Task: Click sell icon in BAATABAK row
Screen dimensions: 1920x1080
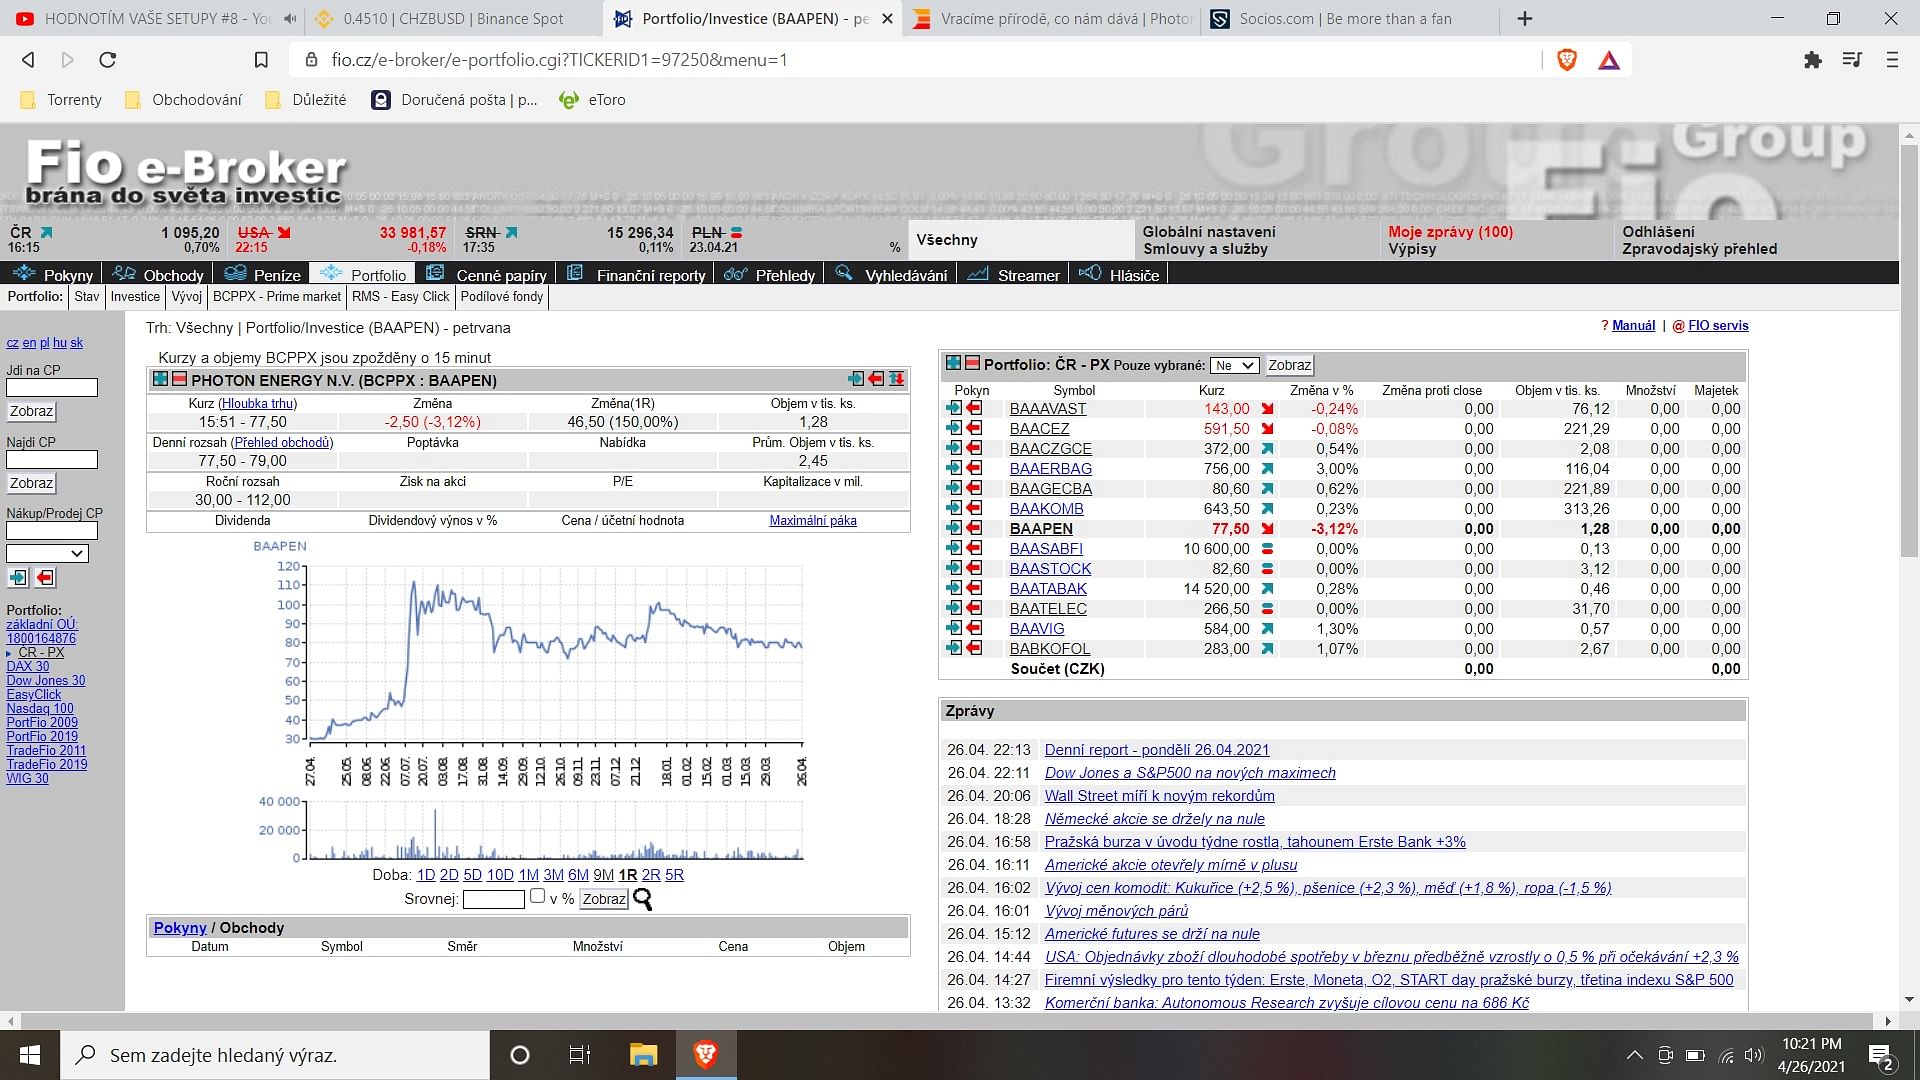Action: pyautogui.click(x=974, y=588)
